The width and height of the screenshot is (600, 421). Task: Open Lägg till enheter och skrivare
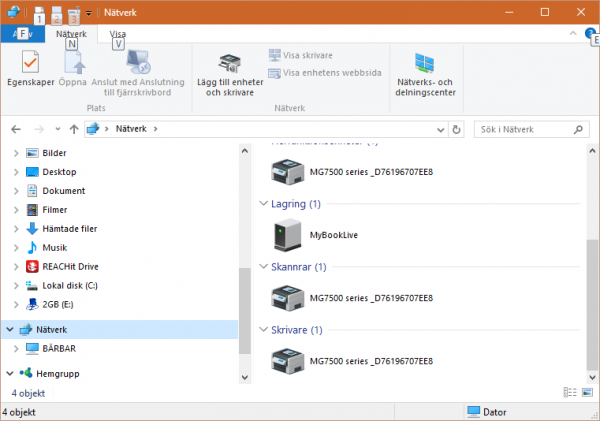227,75
